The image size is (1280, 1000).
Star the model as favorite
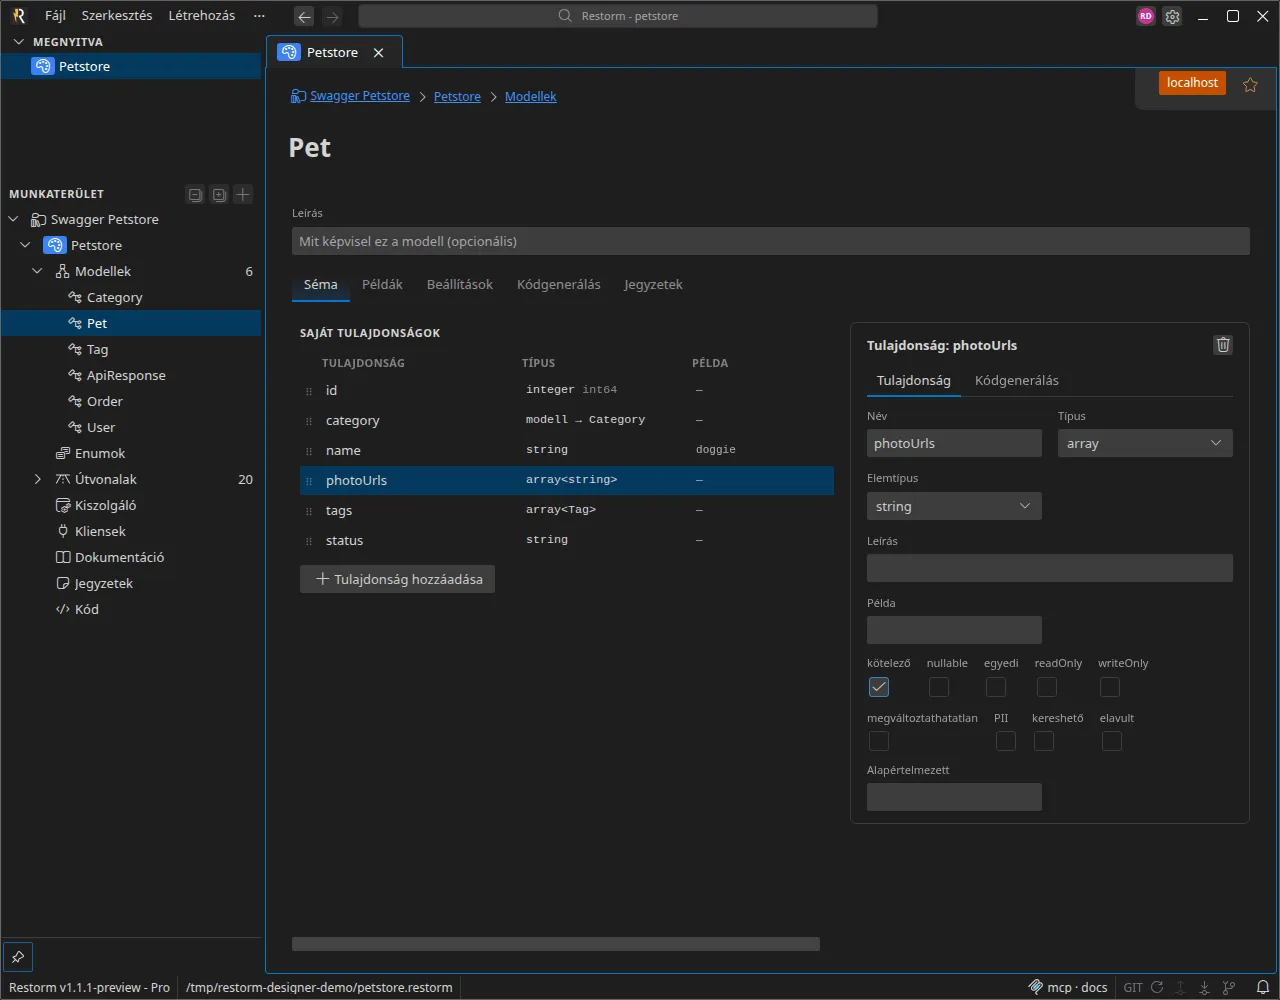coord(1250,85)
